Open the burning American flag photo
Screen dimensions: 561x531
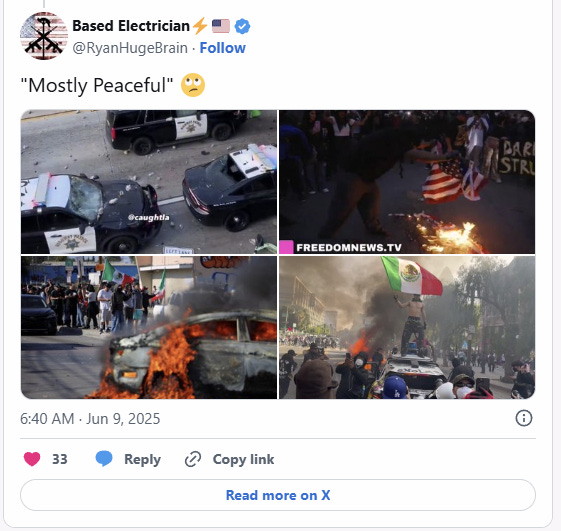coord(407,182)
